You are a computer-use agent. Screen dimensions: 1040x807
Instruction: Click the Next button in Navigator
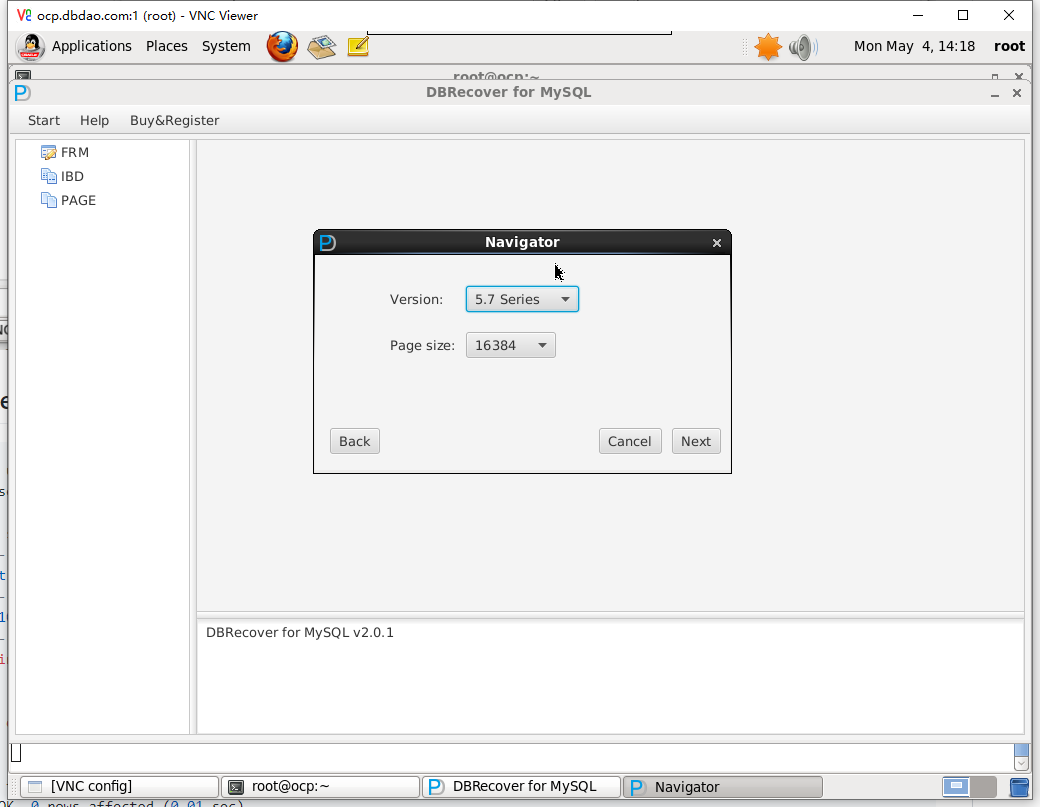click(696, 441)
